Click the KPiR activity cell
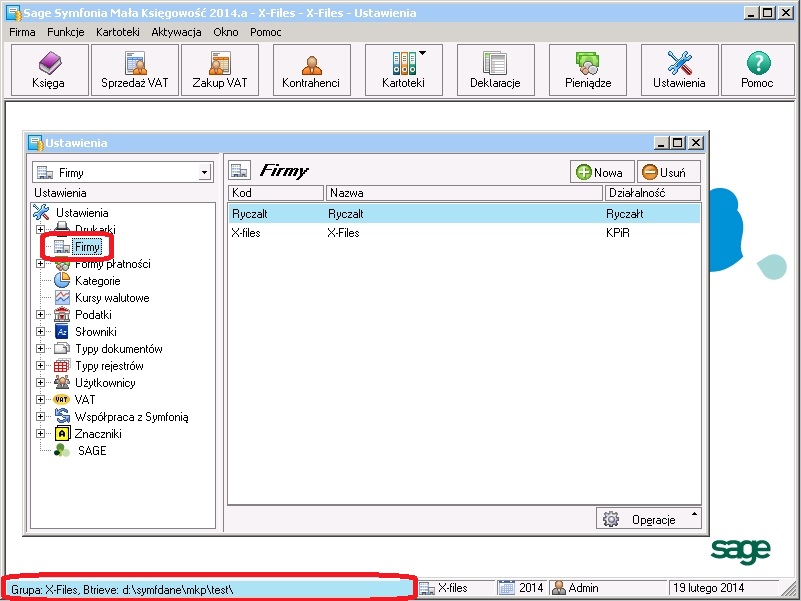The height and width of the screenshot is (601, 801). (618, 233)
